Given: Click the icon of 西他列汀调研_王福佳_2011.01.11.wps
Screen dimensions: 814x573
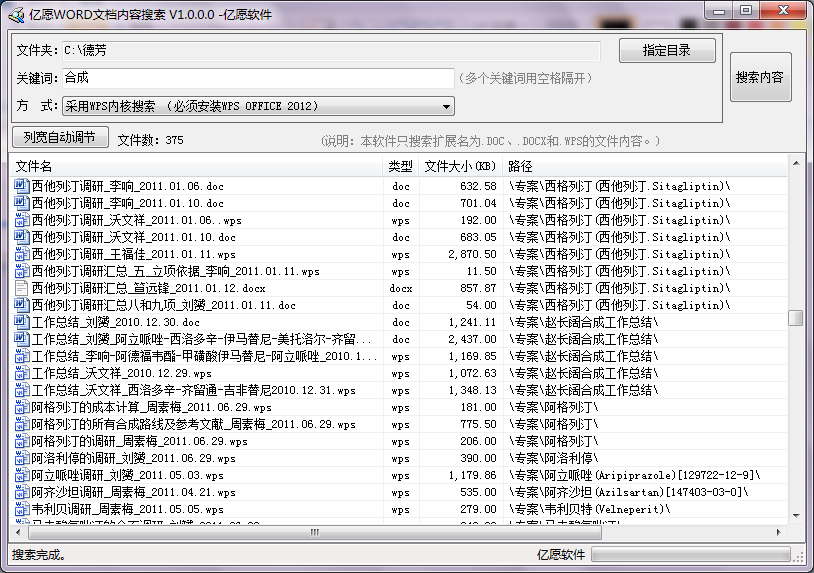Looking at the screenshot, I should pyautogui.click(x=21, y=254).
